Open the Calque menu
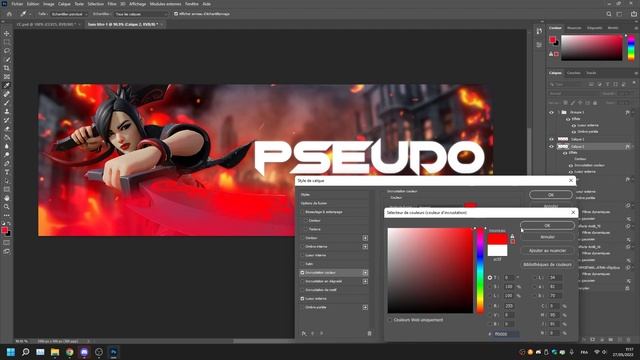This screenshot has height=360, width=640. (x=64, y=4)
